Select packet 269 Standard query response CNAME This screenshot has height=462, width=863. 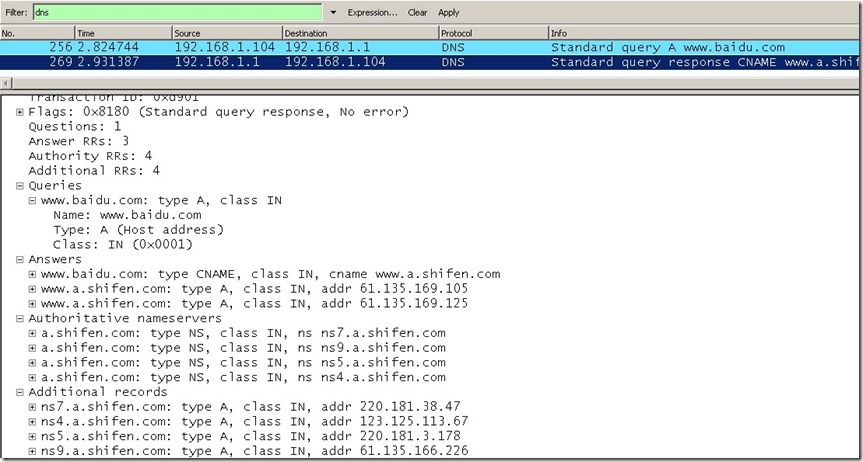(x=429, y=62)
